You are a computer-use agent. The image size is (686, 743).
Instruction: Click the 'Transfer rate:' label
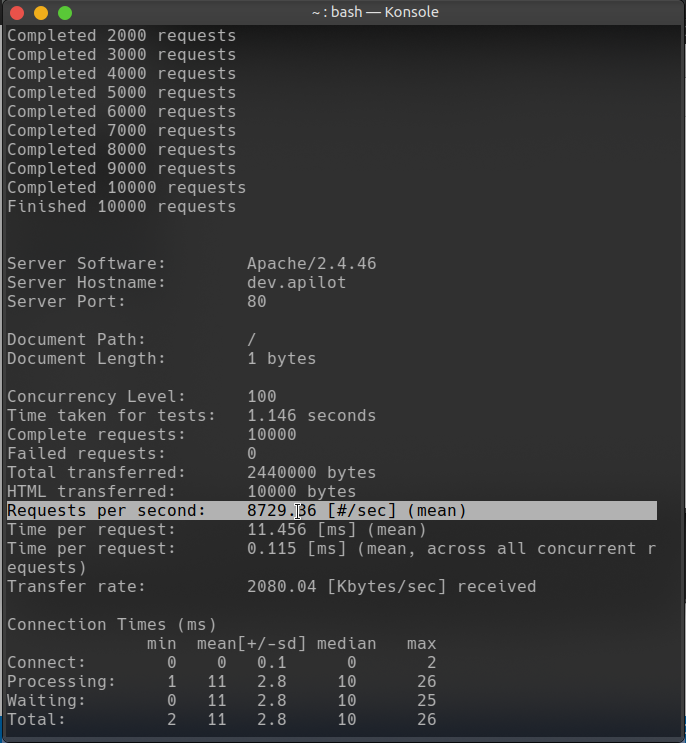coord(76,587)
